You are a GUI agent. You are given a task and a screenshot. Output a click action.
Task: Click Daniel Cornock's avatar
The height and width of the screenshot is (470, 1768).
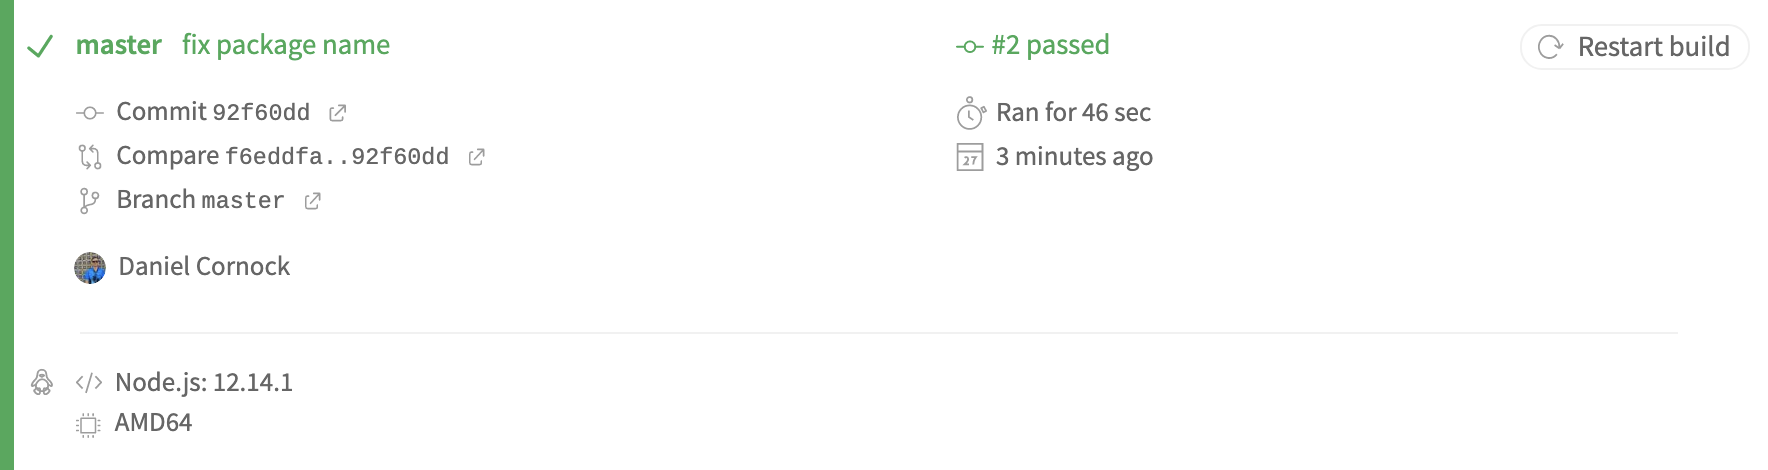tap(90, 268)
